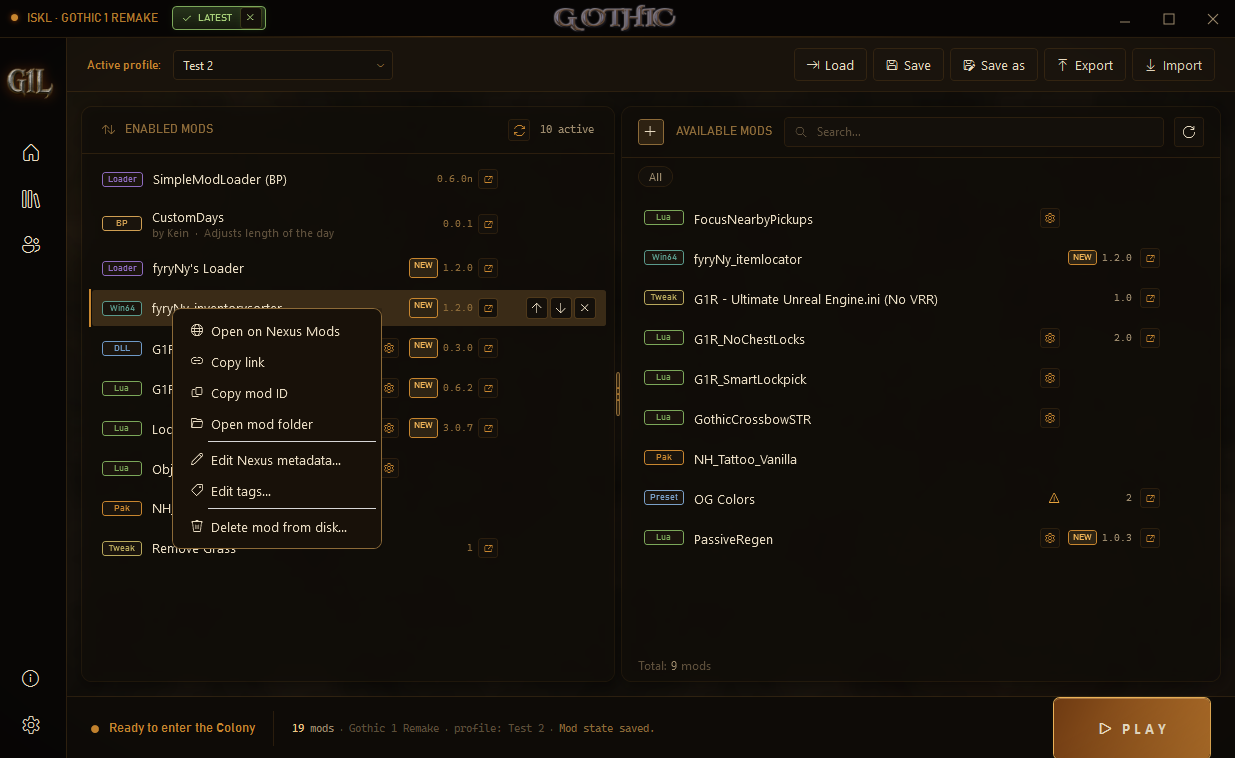Open settings gear for the enabled DLL mod
1235x758 pixels.
click(x=390, y=348)
